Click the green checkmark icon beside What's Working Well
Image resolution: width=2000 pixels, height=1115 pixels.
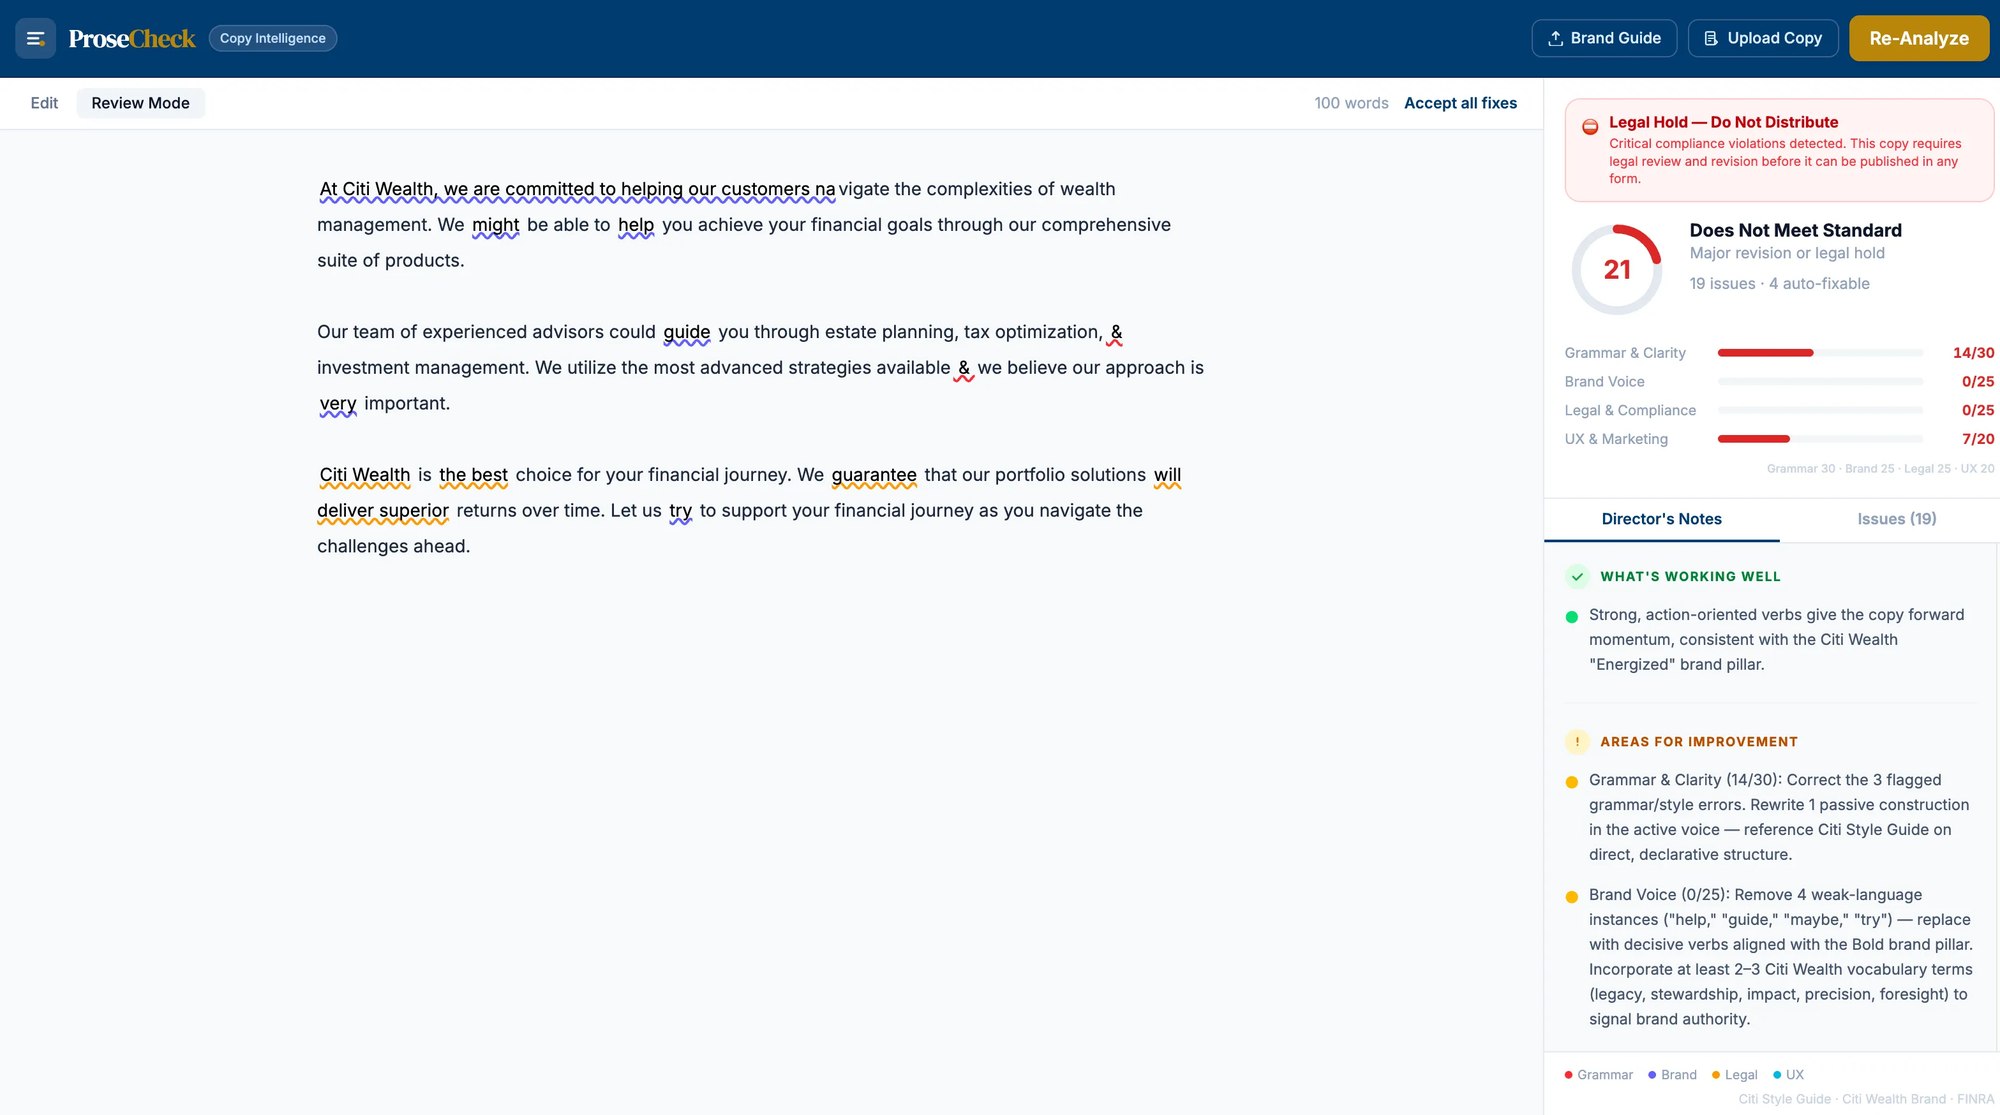[1577, 576]
